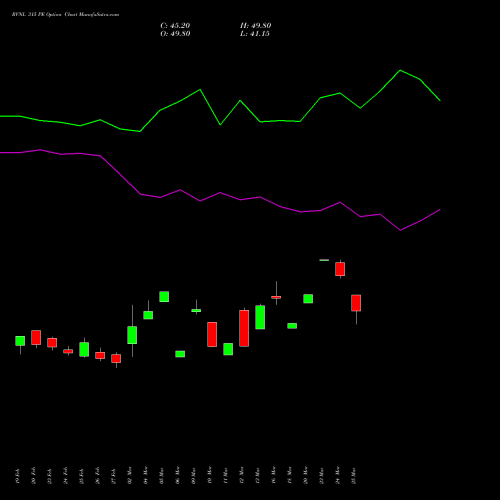Screen dimensions: 500x500
Task: Select the high value 'H: 49.80'
Action: click(x=256, y=26)
